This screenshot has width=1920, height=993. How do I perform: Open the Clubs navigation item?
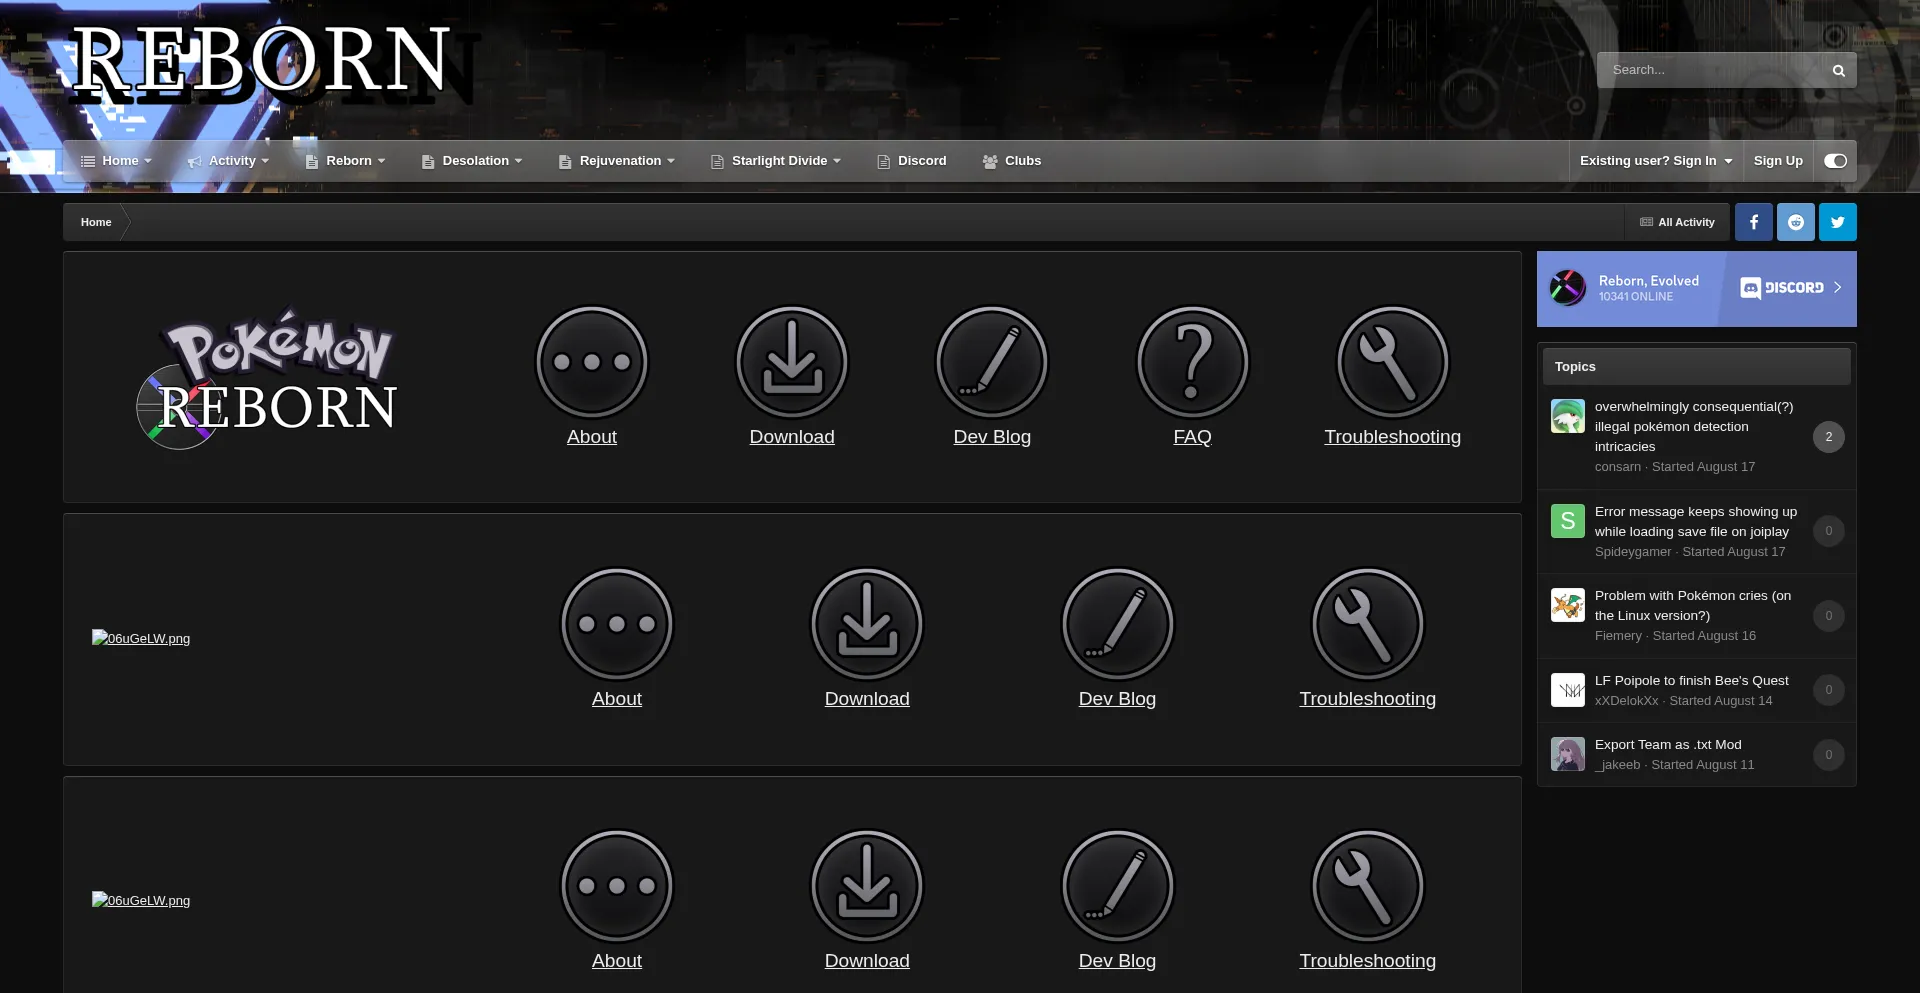tap(1012, 161)
